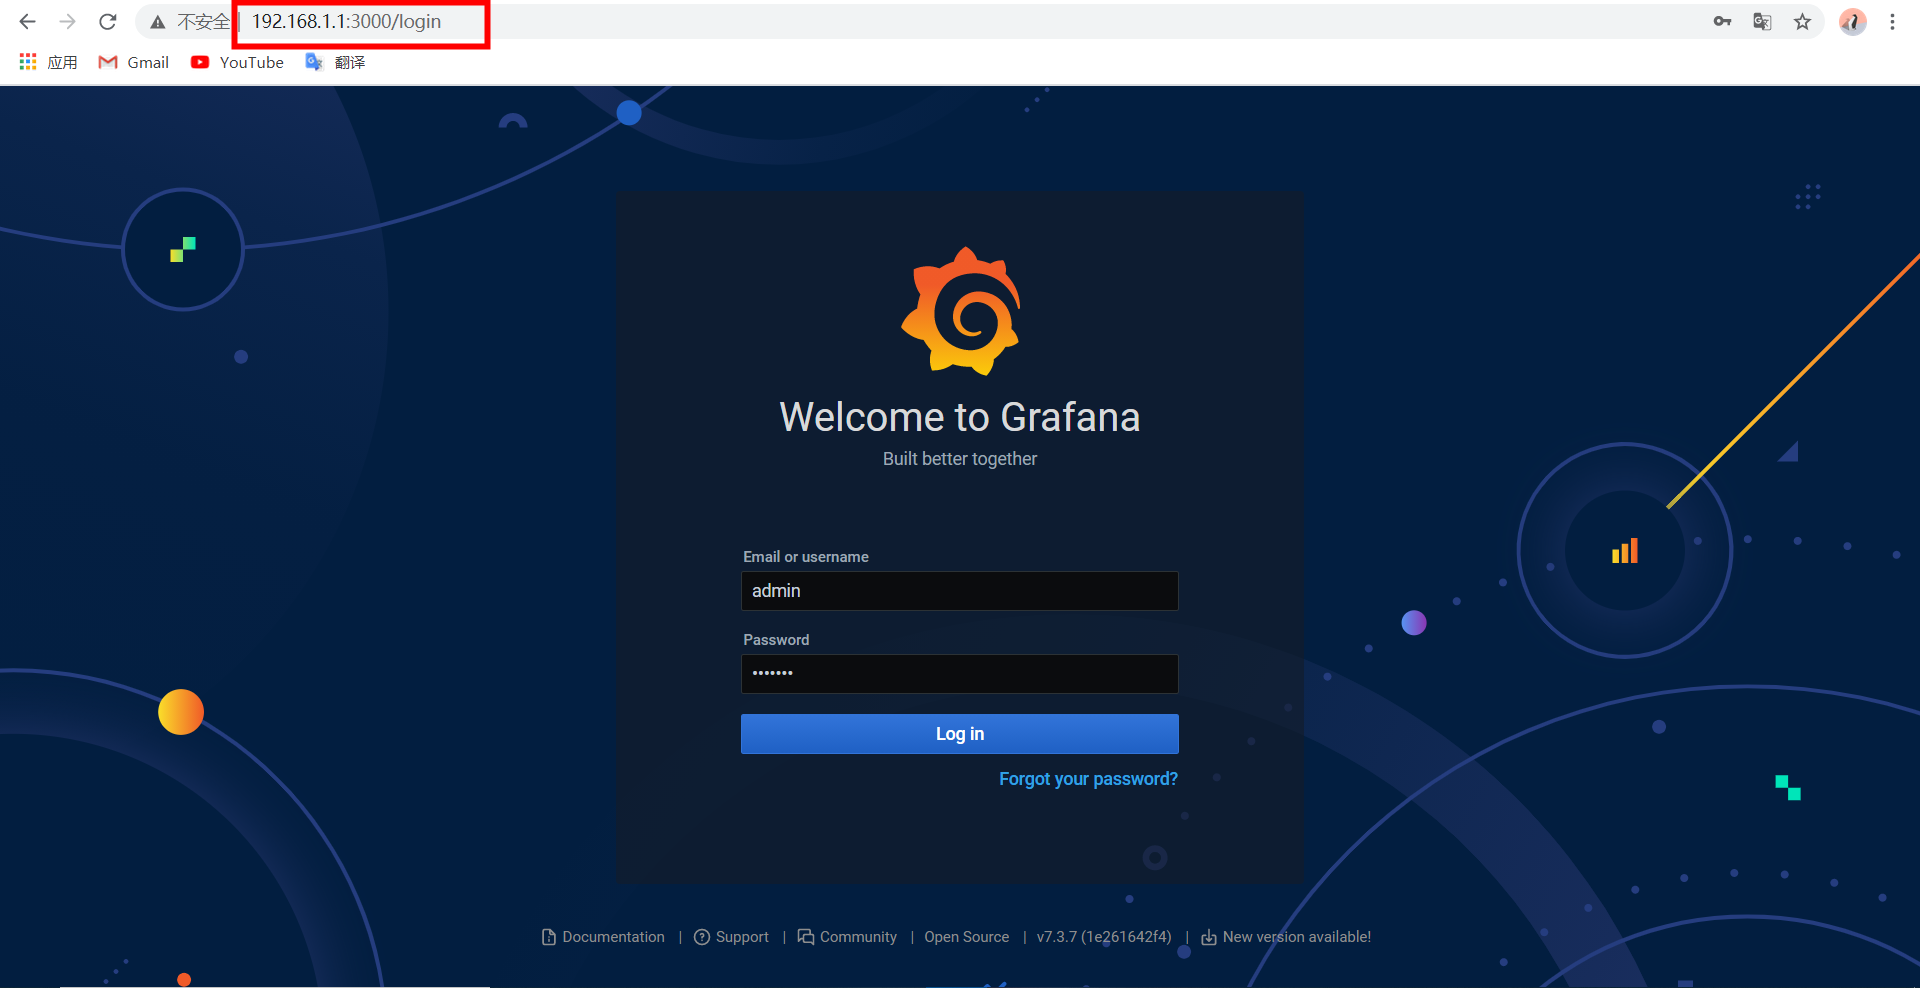Open the Chrome three-dot menu
The height and width of the screenshot is (988, 1920).
pyautogui.click(x=1892, y=22)
